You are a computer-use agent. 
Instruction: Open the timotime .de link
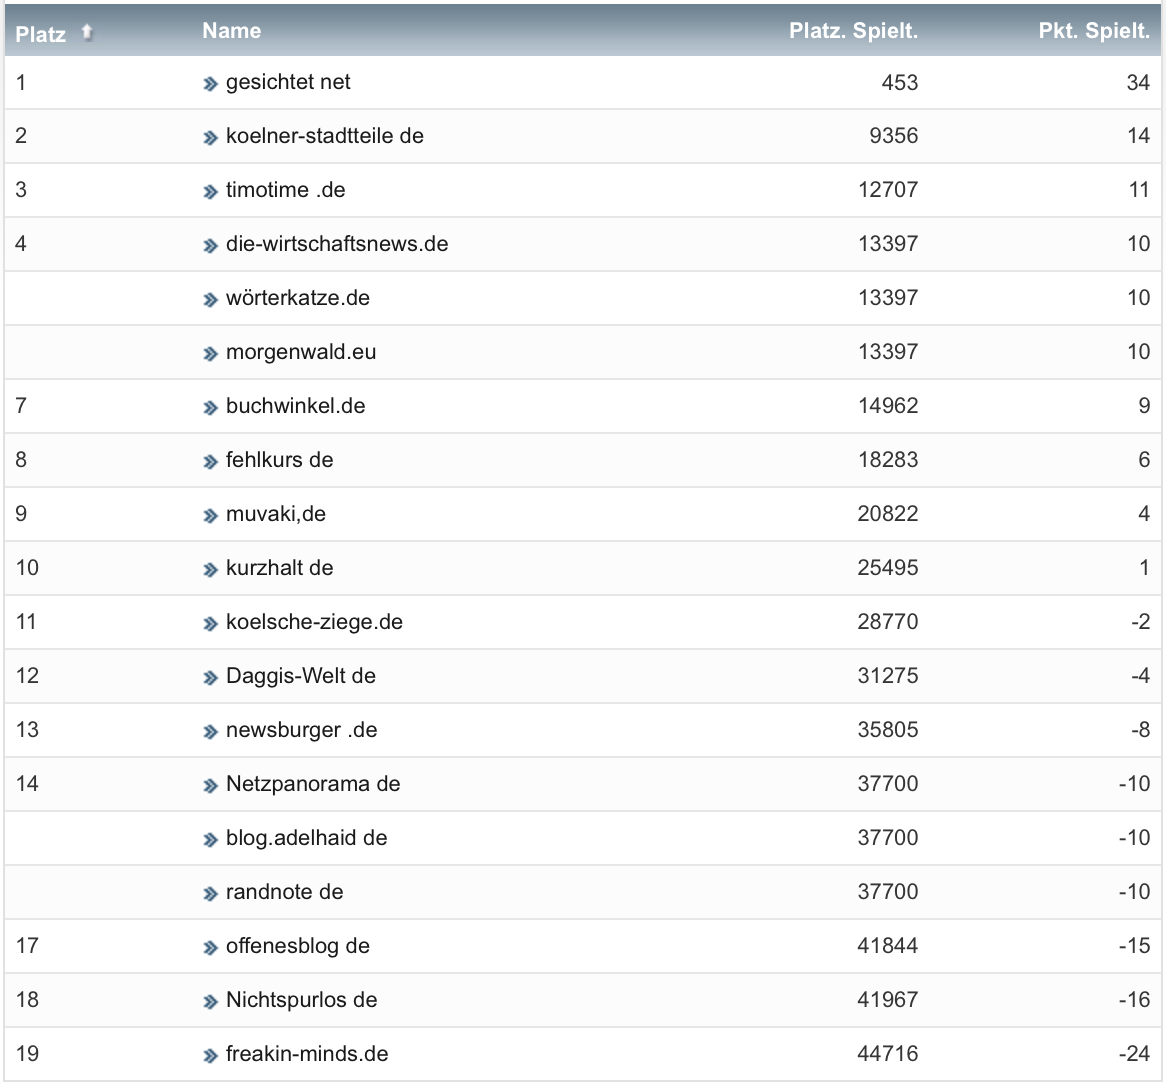point(286,190)
